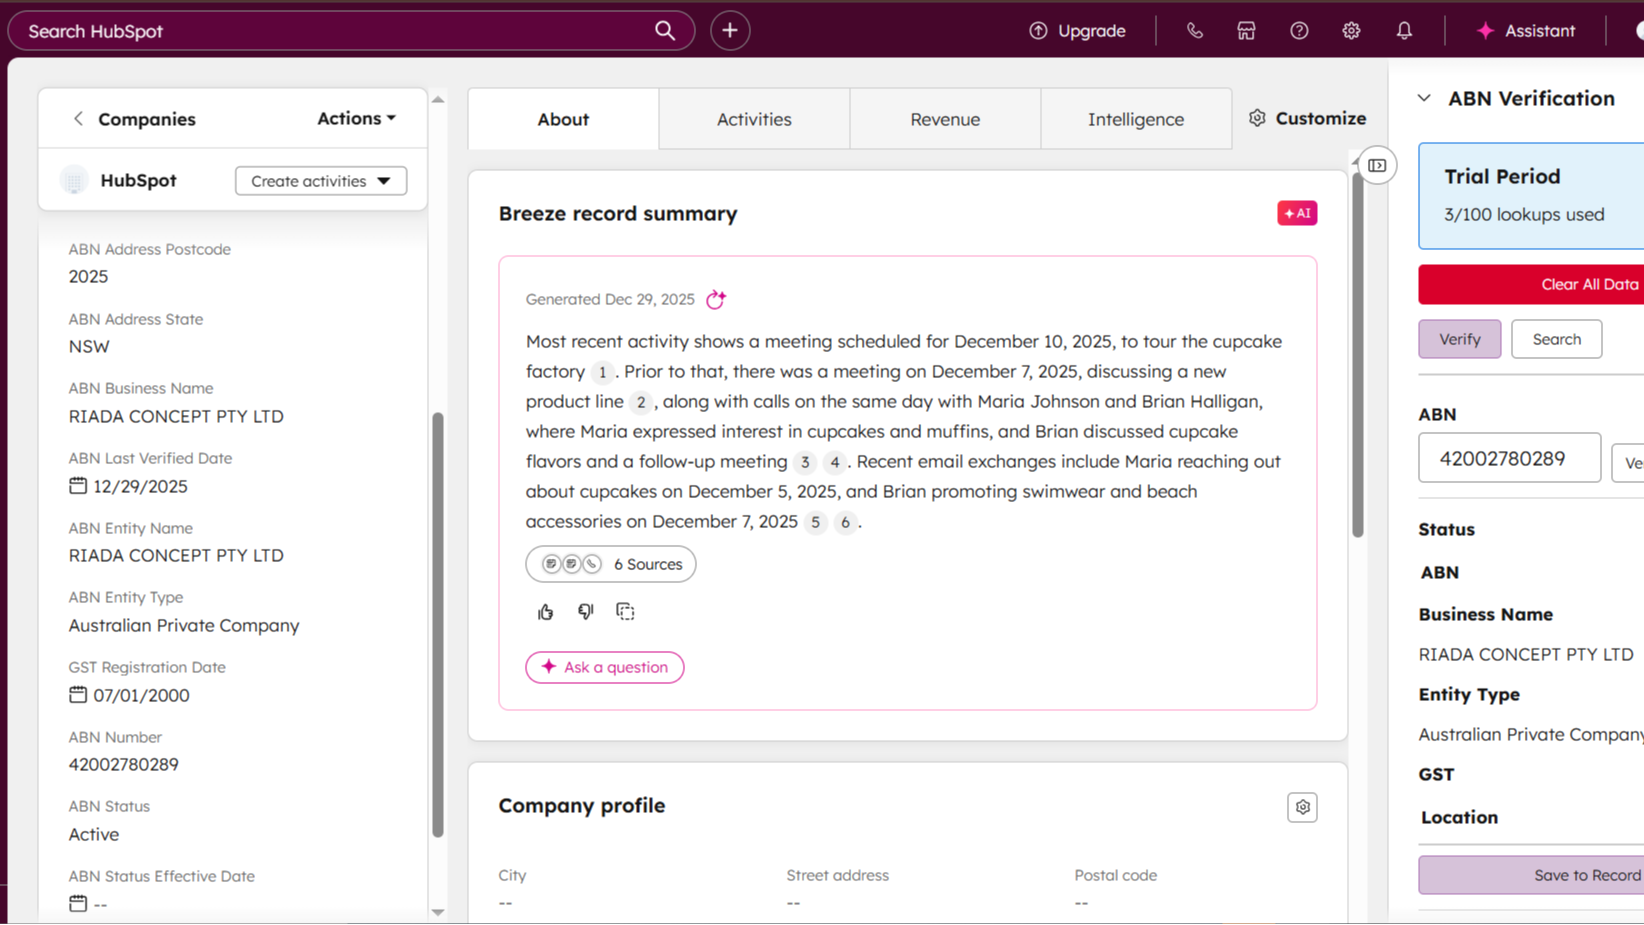The height and width of the screenshot is (925, 1644).
Task: Click ABN Address State value NSW
Action: [x=89, y=346]
